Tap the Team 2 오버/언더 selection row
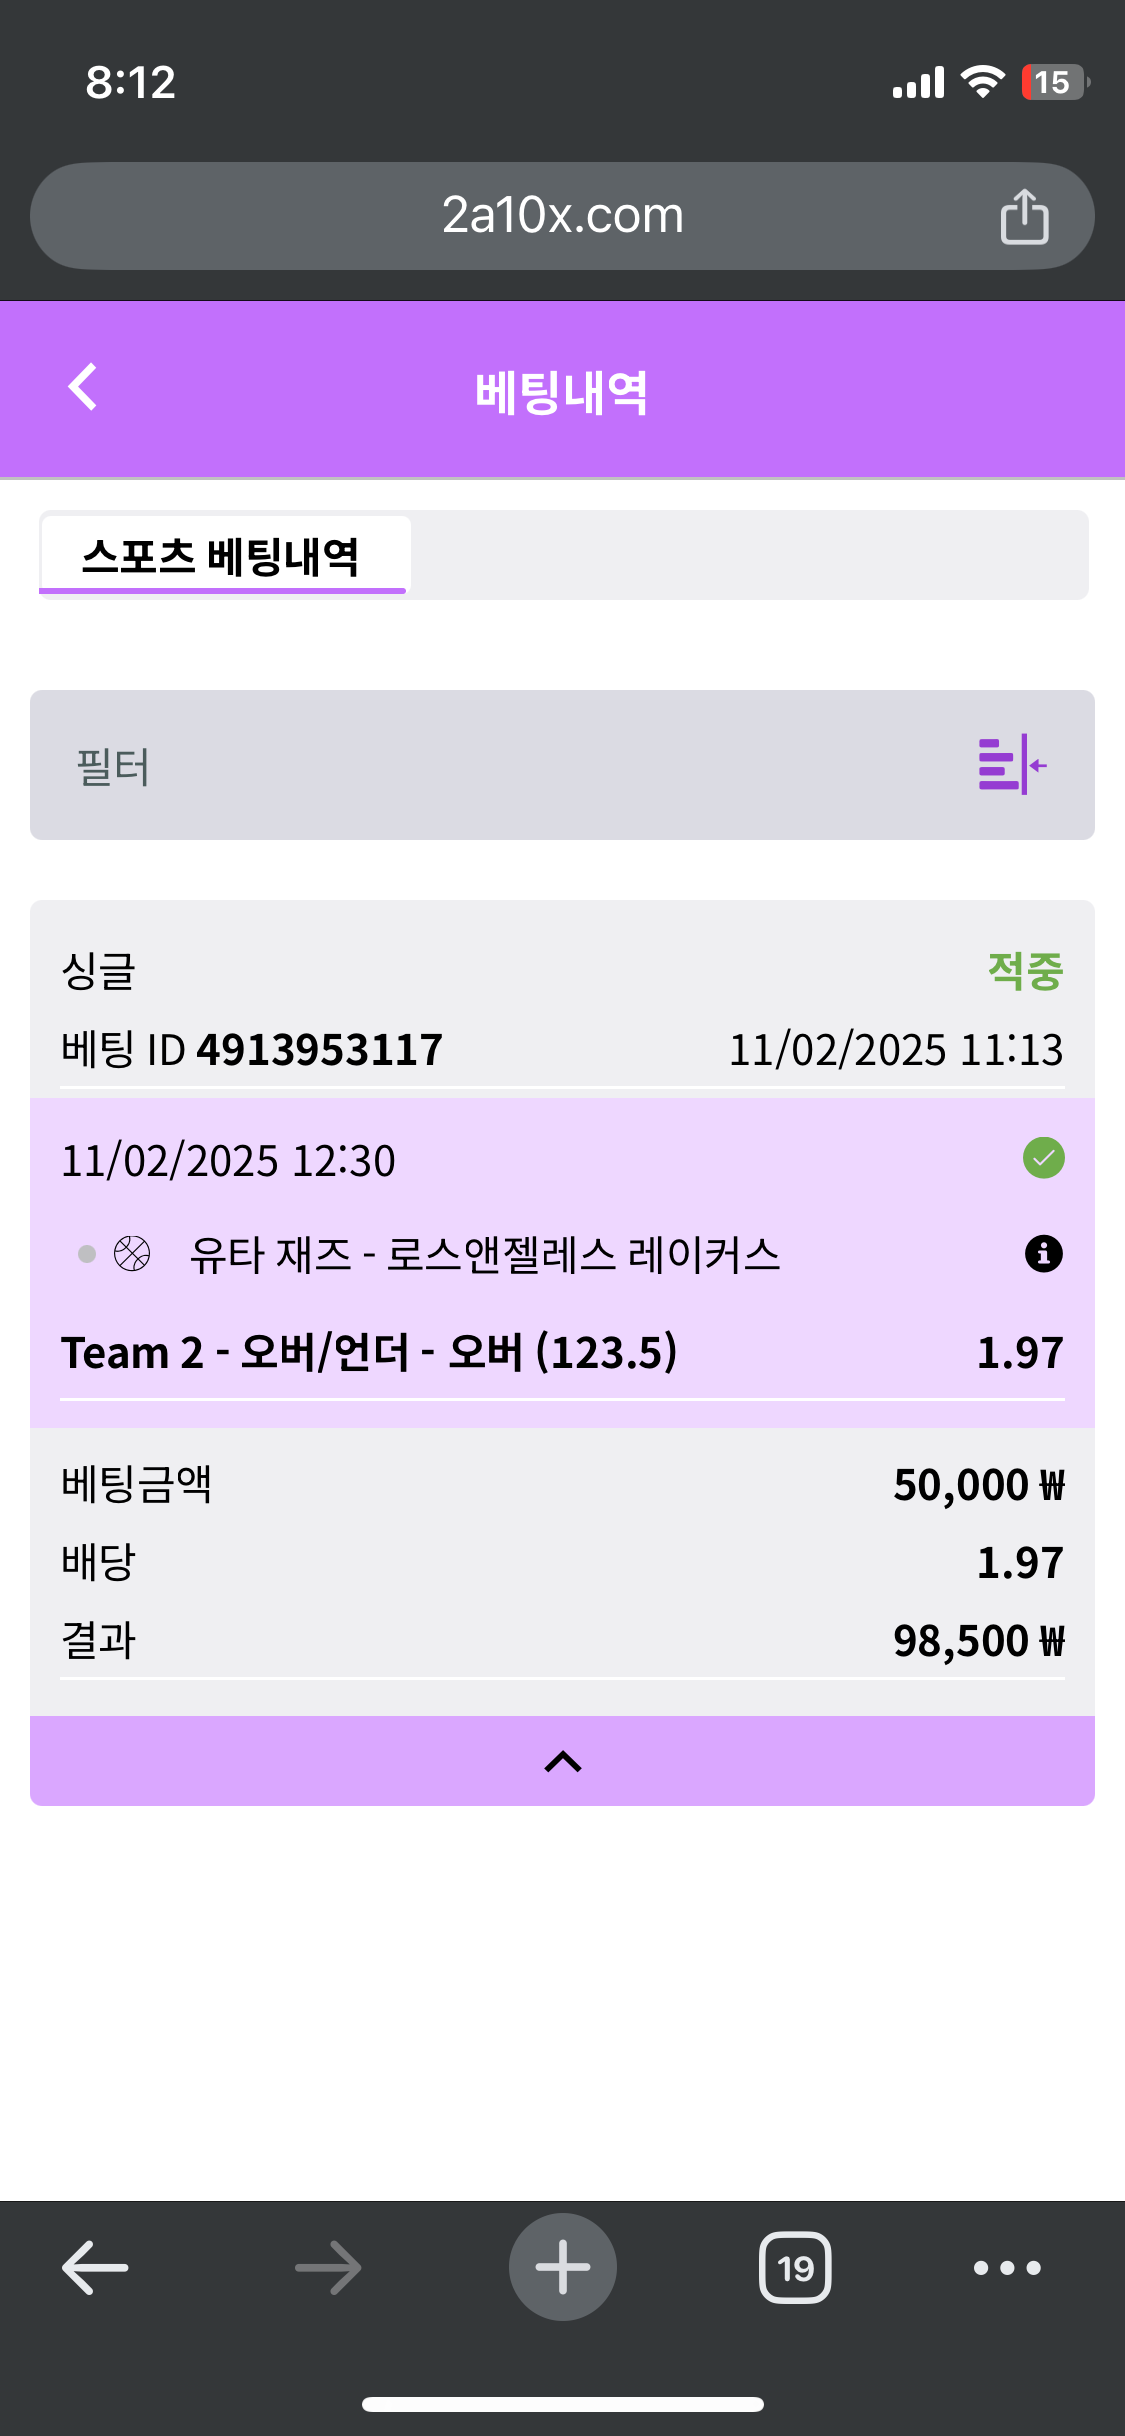This screenshot has height=2436, width=1125. click(370, 1353)
